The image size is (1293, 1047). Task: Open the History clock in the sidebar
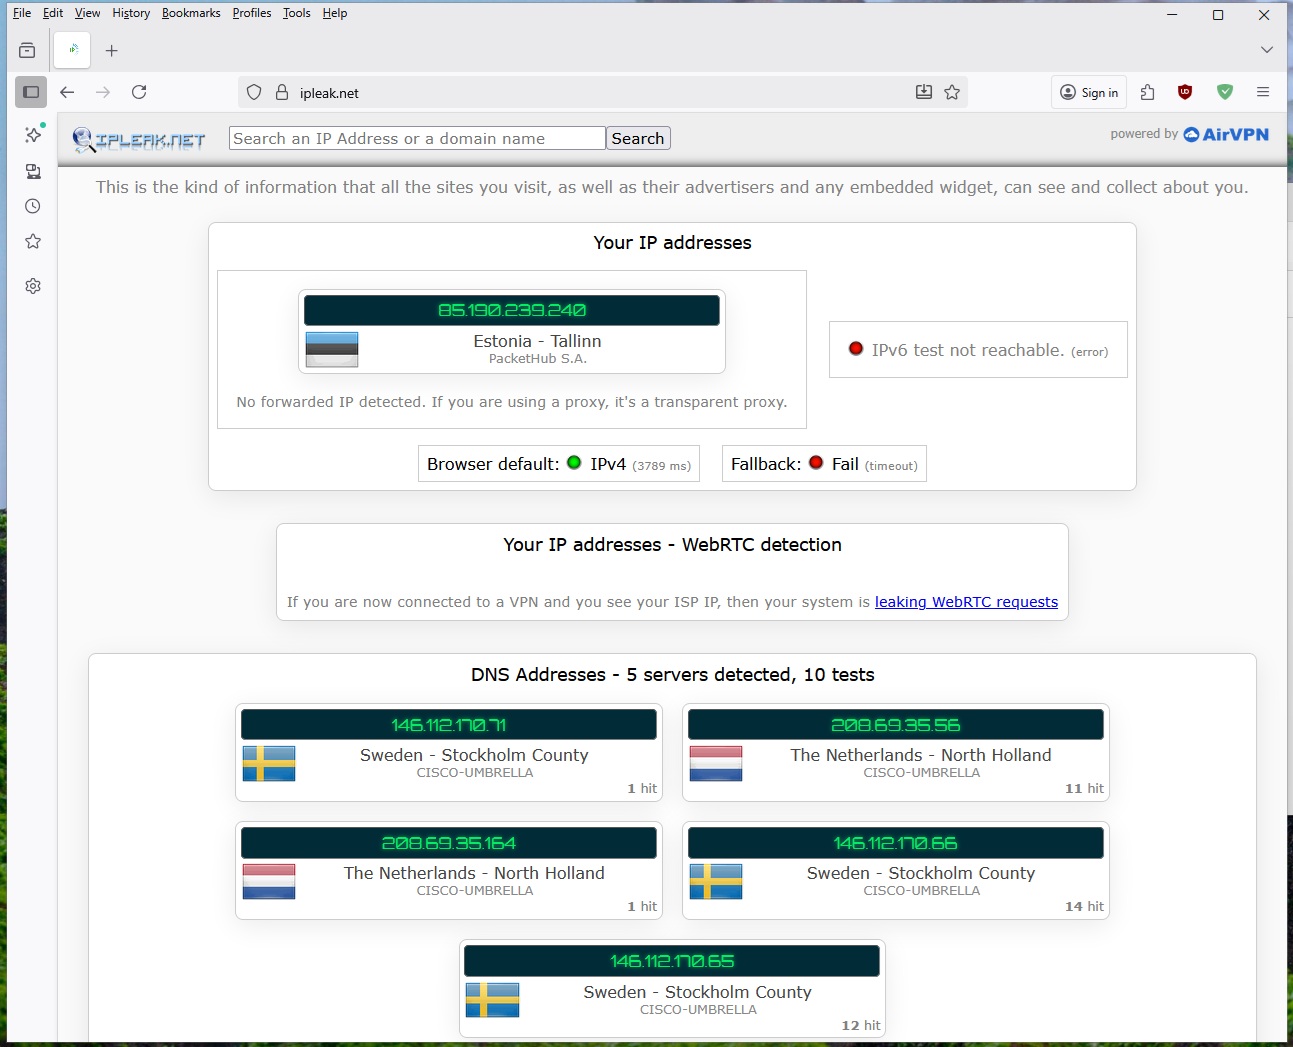click(x=33, y=206)
